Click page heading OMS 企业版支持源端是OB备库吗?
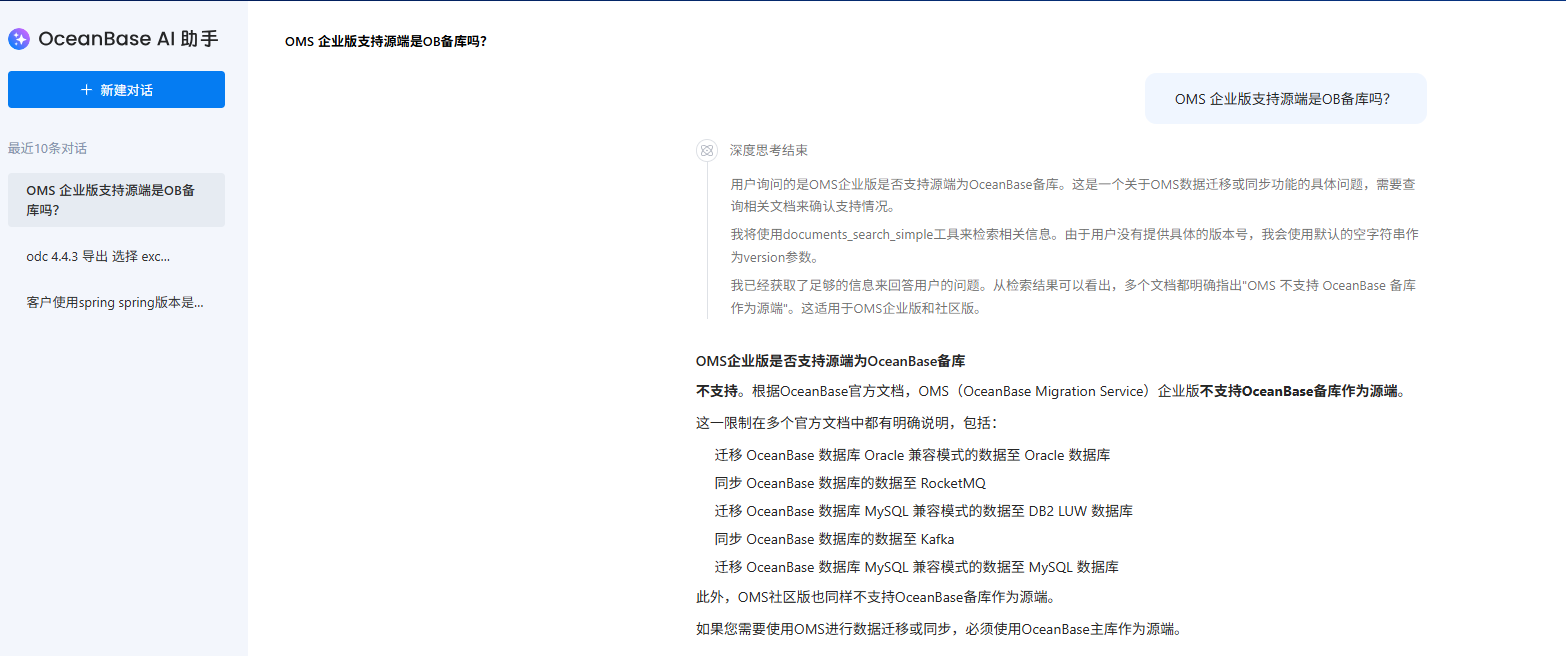This screenshot has width=1566, height=656. point(386,42)
